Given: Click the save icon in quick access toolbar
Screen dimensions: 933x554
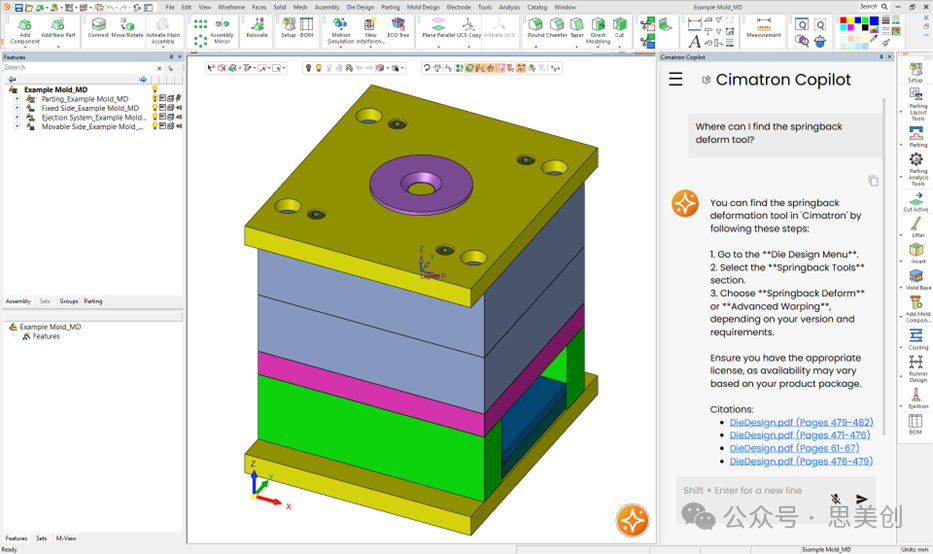Looking at the screenshot, I should point(18,7).
